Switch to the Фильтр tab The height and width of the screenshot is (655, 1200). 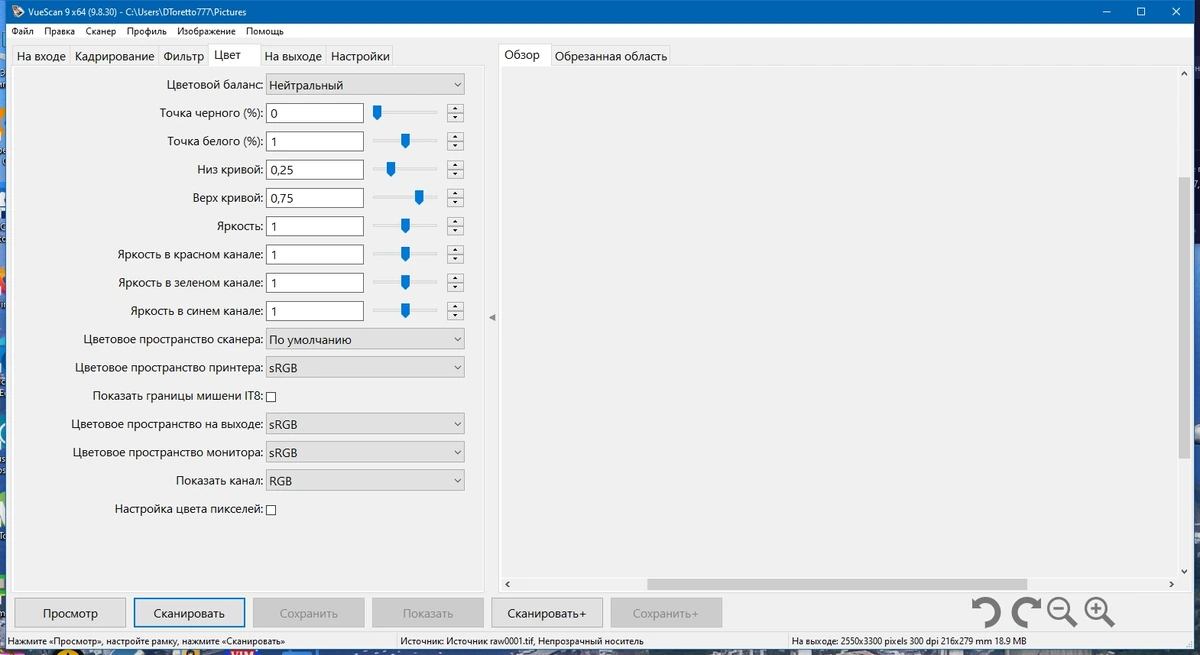(x=183, y=56)
